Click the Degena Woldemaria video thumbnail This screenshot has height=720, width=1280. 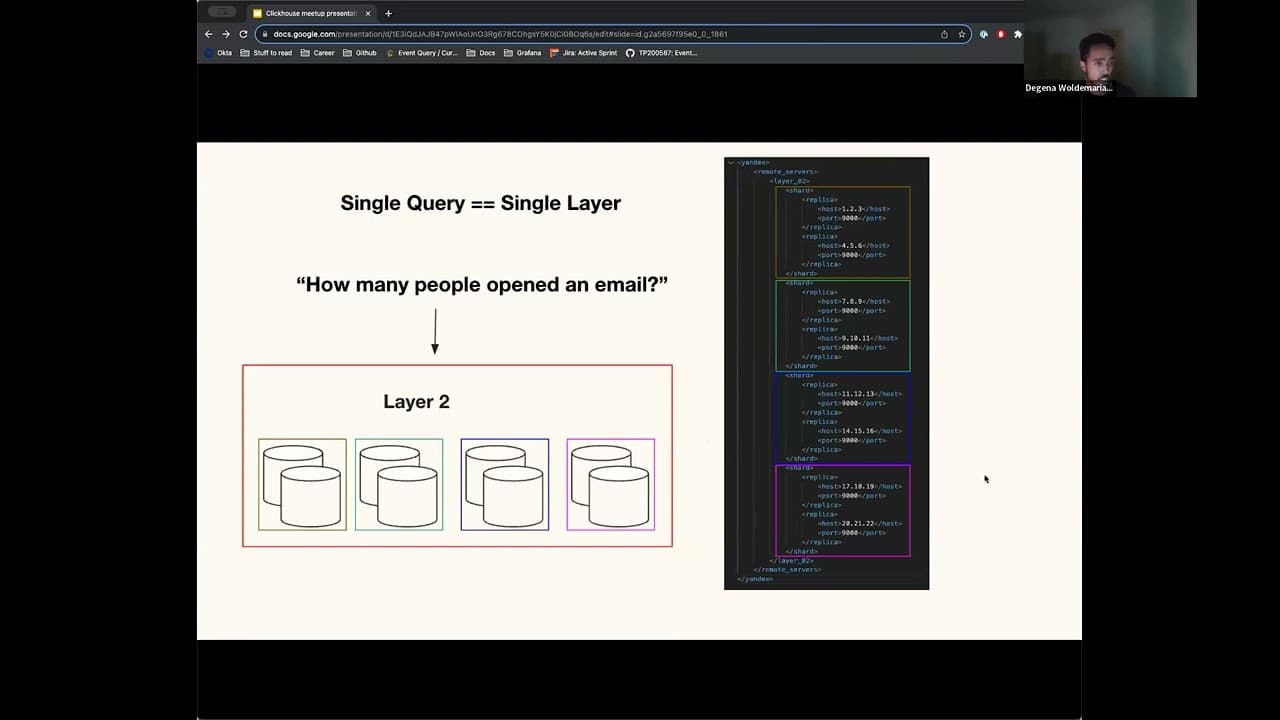pos(1110,48)
